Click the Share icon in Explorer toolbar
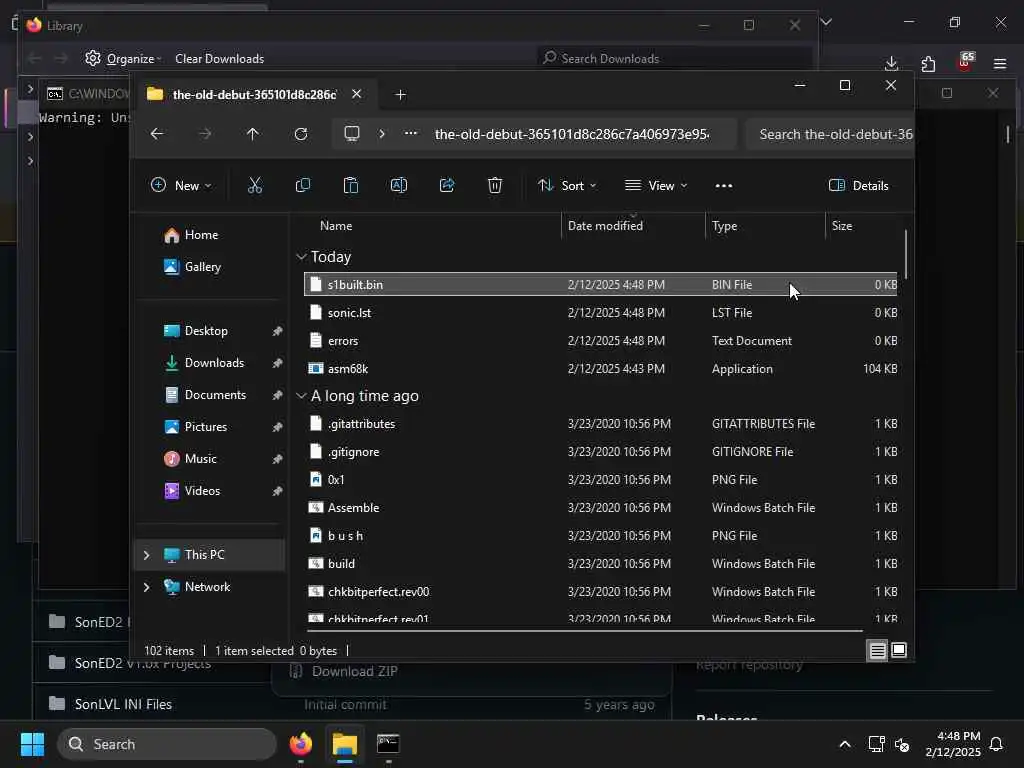1024x768 pixels. click(x=447, y=185)
